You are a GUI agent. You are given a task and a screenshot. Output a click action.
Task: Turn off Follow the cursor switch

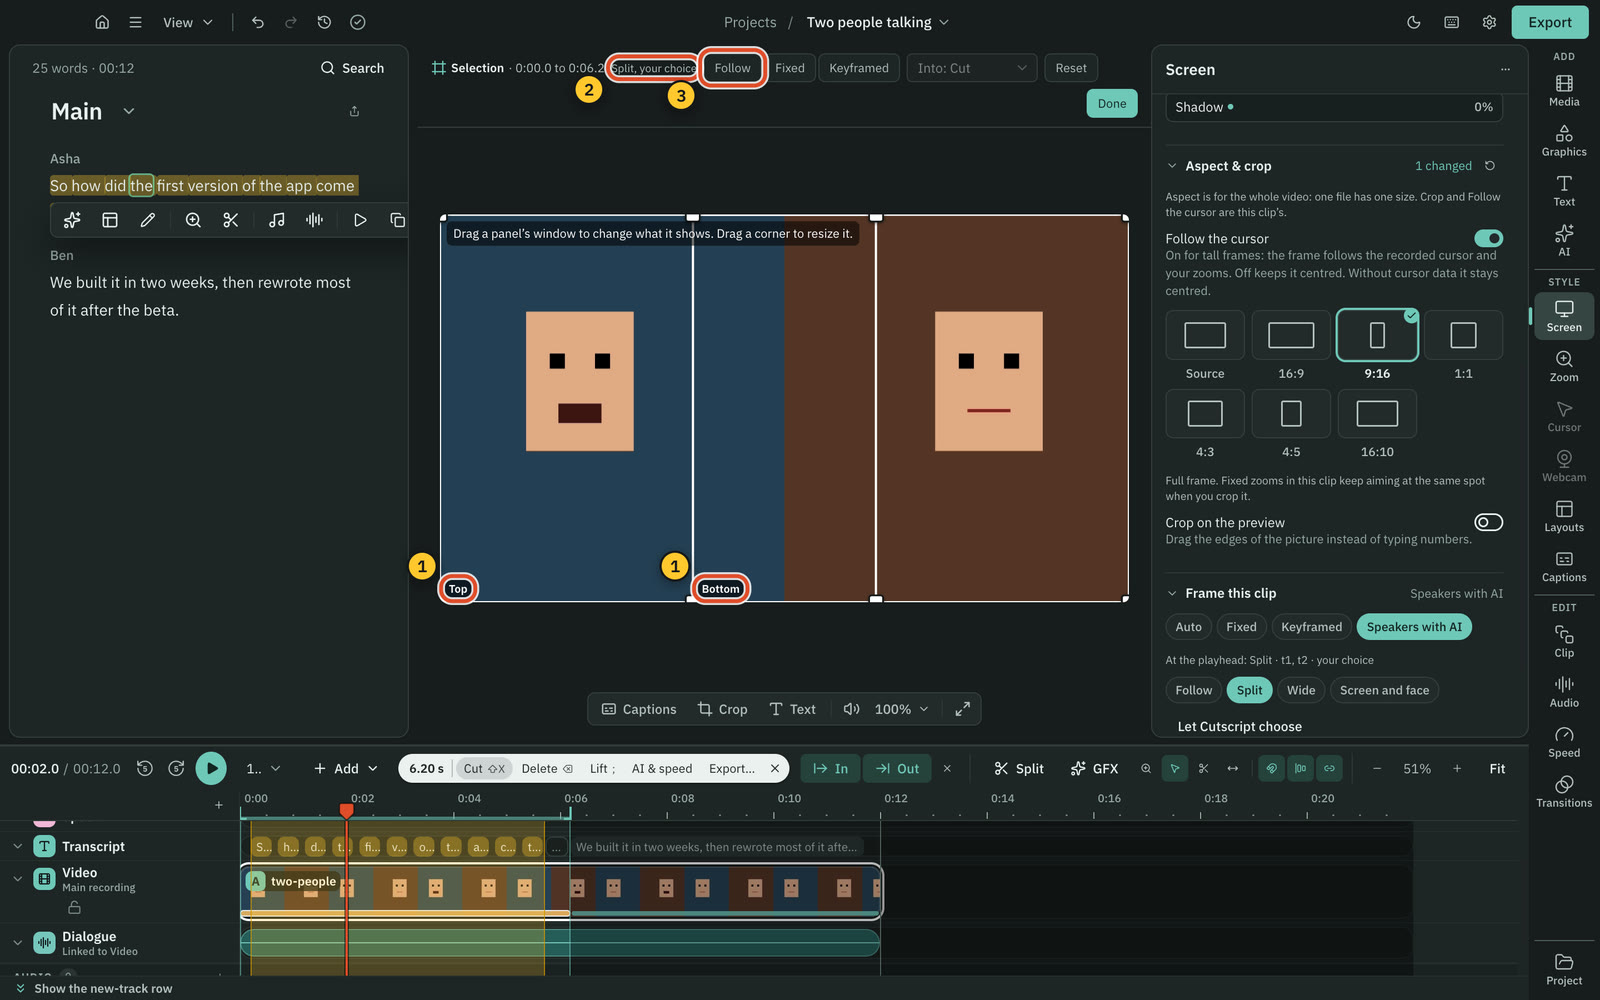point(1488,238)
